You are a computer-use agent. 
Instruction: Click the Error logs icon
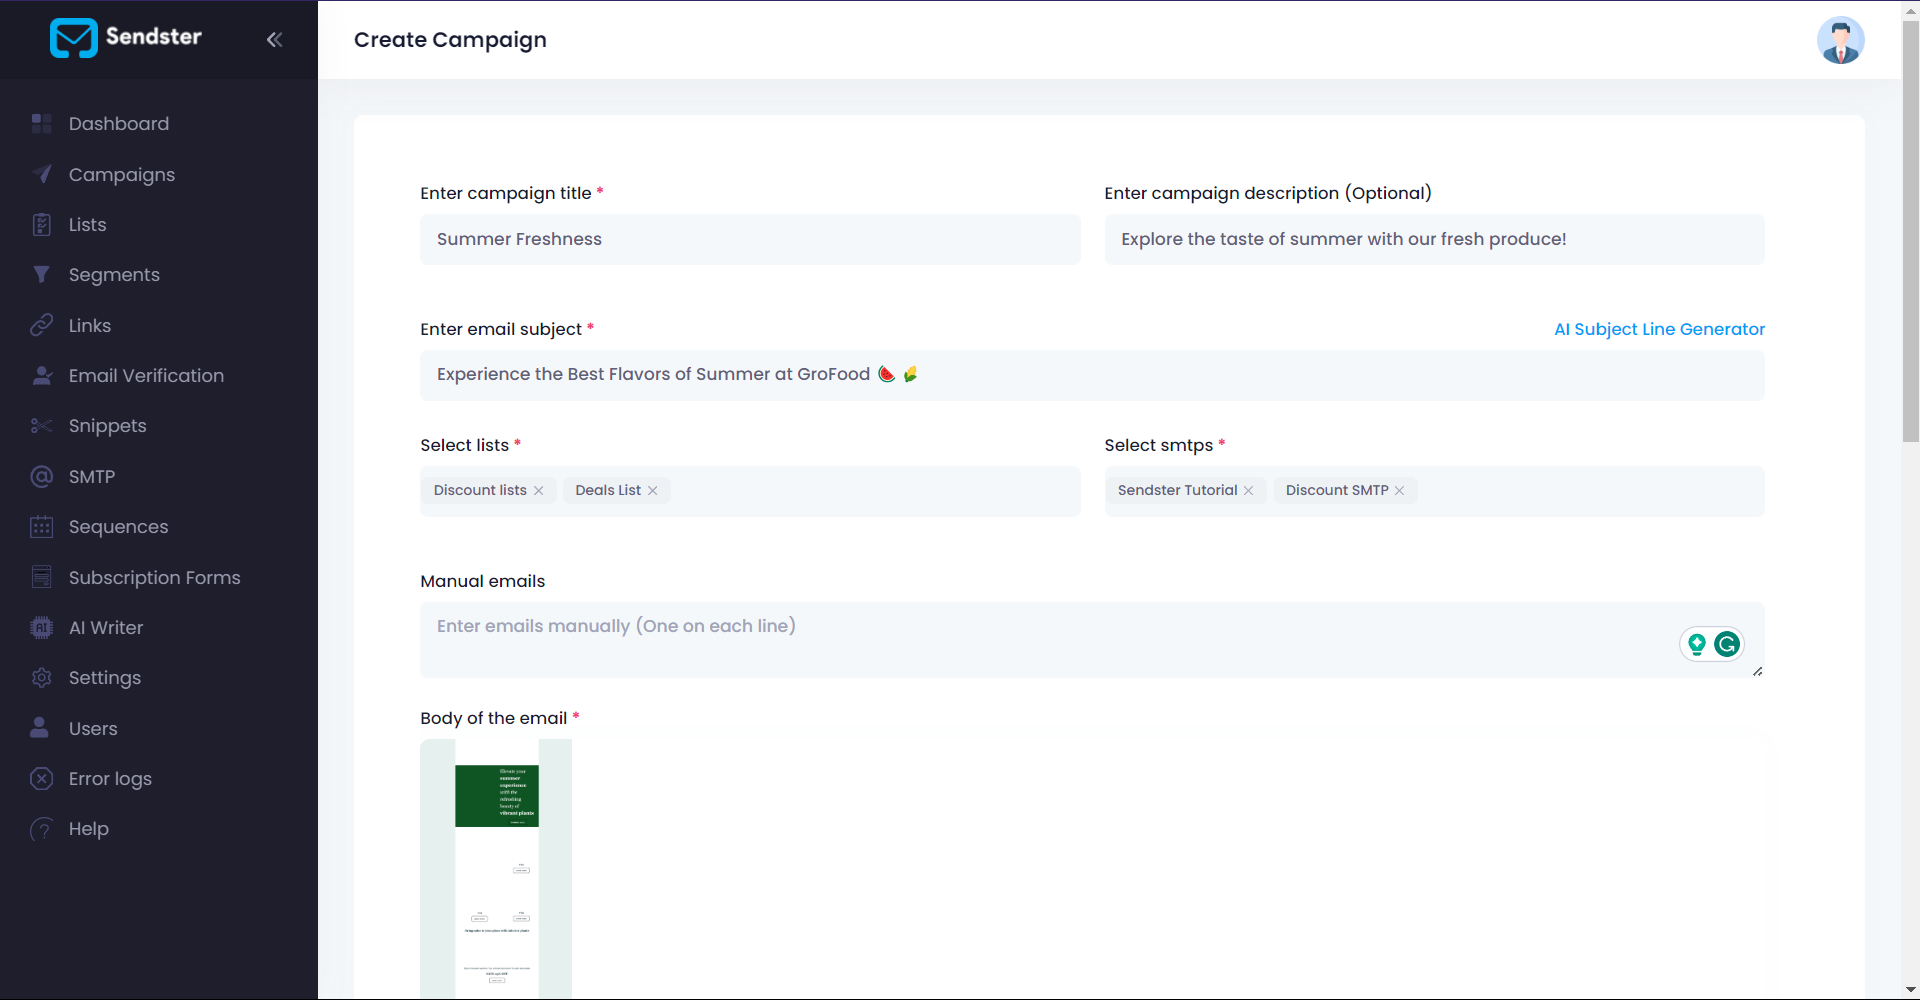tap(41, 779)
